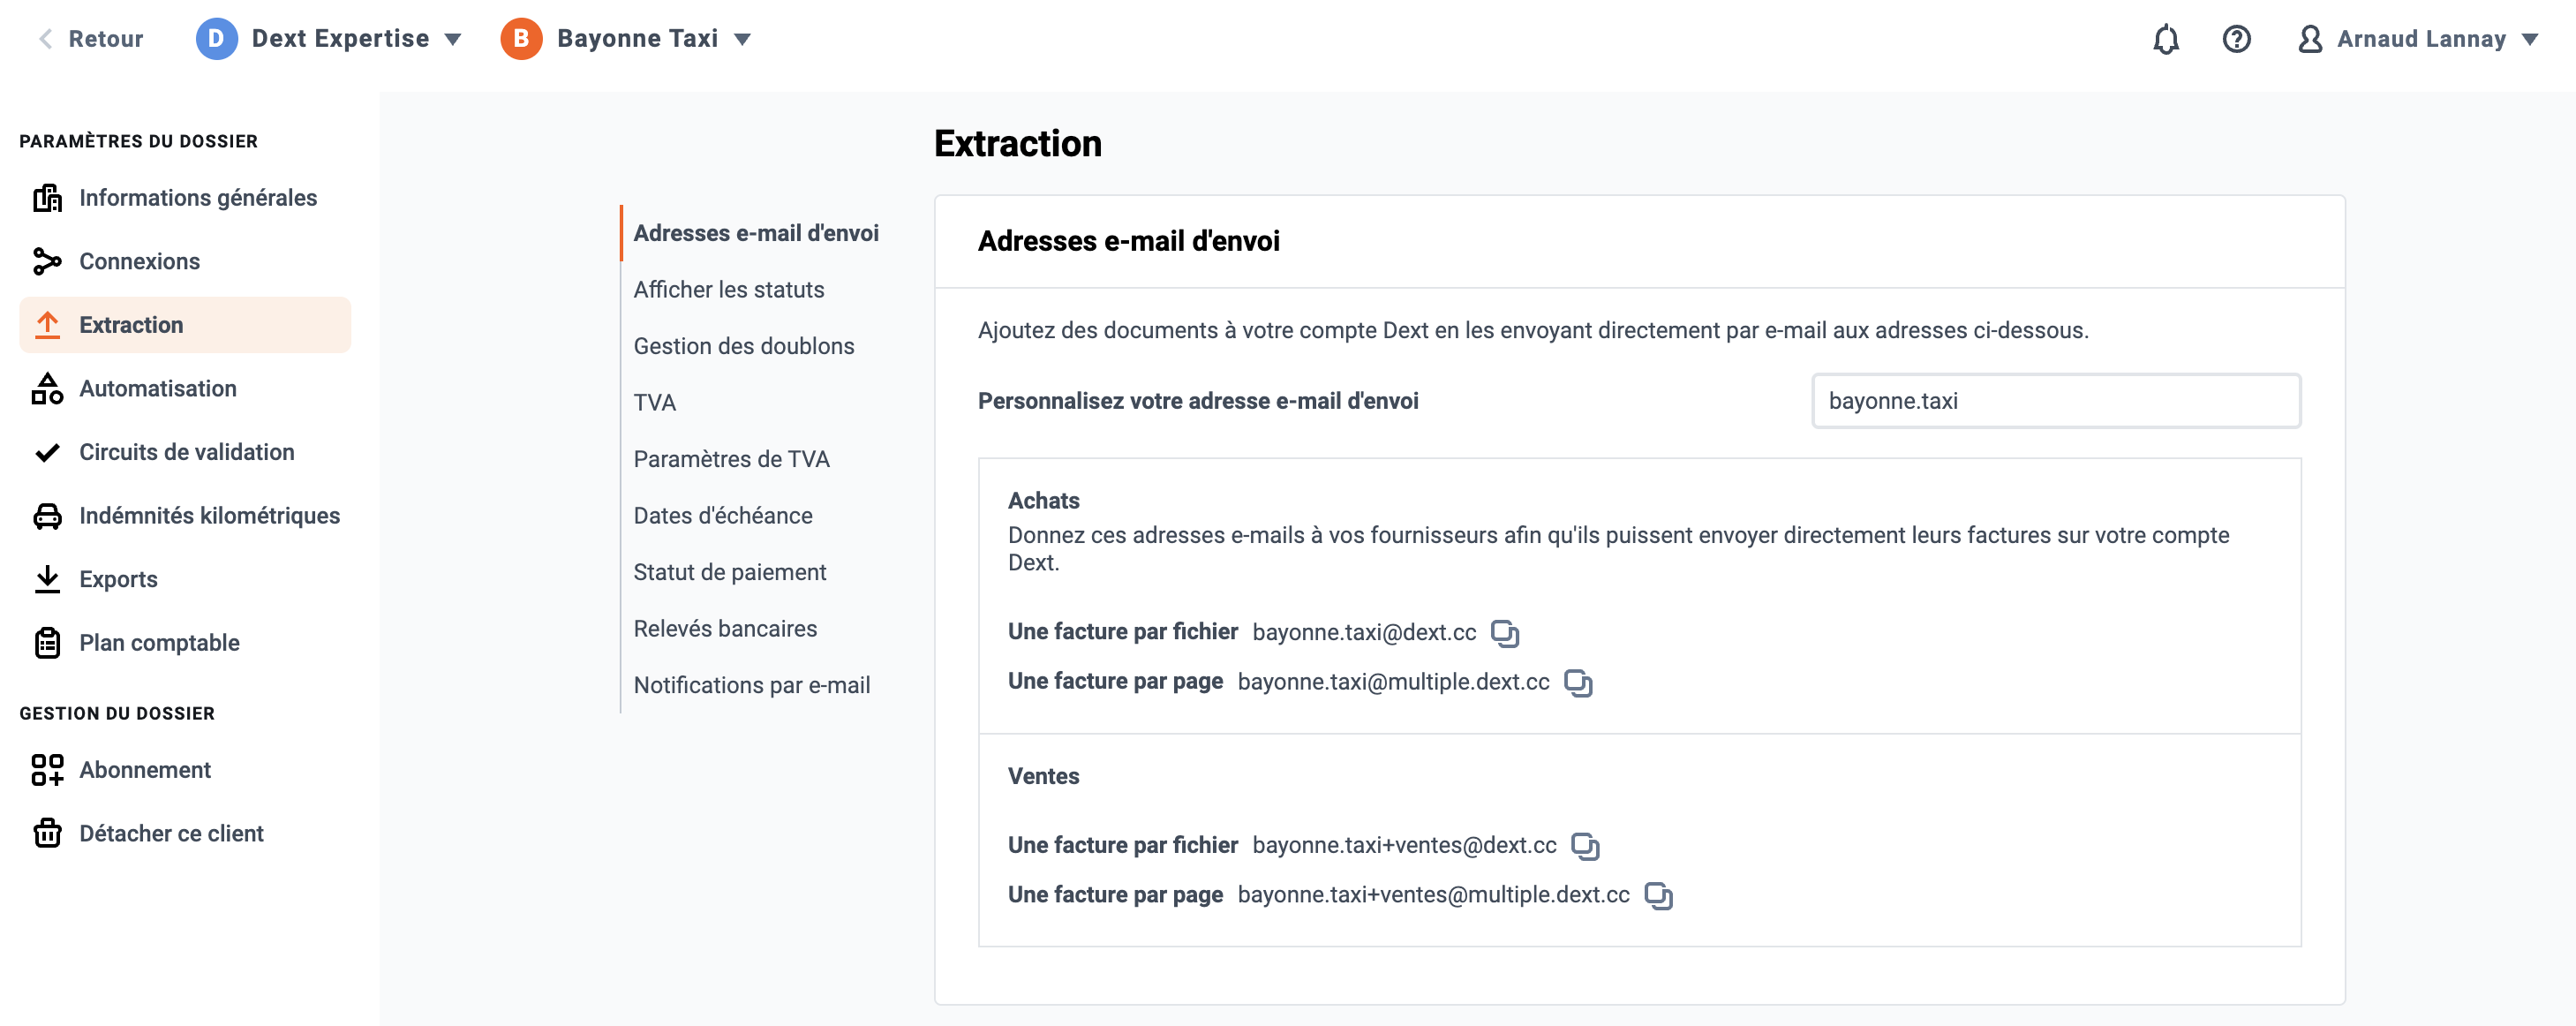This screenshot has height=1026, width=2576.
Task: Select the Adresses e-mail d'envoi tab
Action: (x=755, y=233)
